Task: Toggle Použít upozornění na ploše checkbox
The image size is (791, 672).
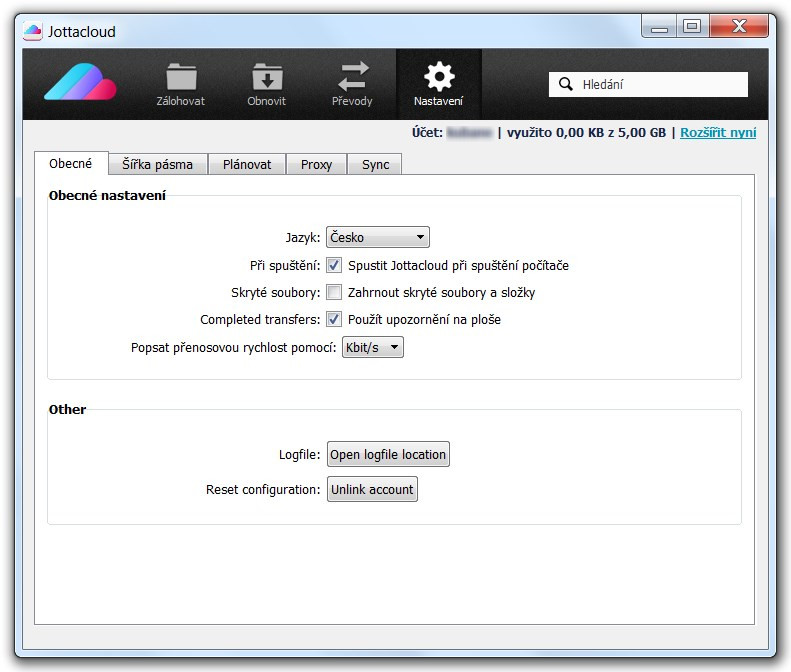Action: [334, 319]
